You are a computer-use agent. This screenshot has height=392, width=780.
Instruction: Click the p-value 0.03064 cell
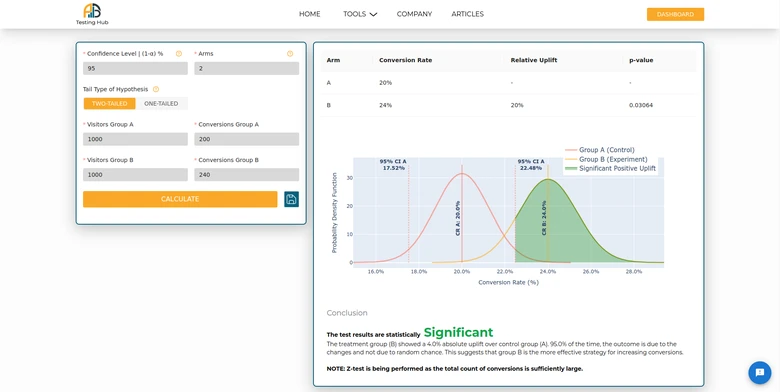click(641, 105)
